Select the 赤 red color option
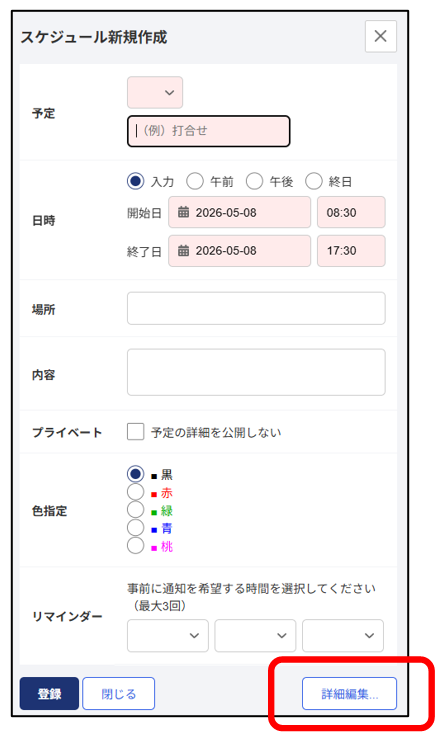The width and height of the screenshot is (439, 736). click(x=135, y=492)
